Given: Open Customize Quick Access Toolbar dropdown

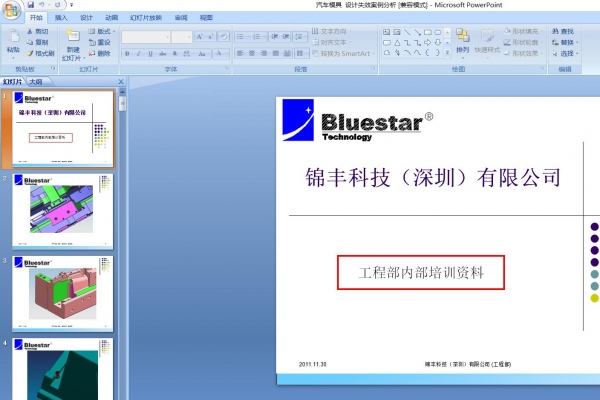Looking at the screenshot, I should 71,5.
